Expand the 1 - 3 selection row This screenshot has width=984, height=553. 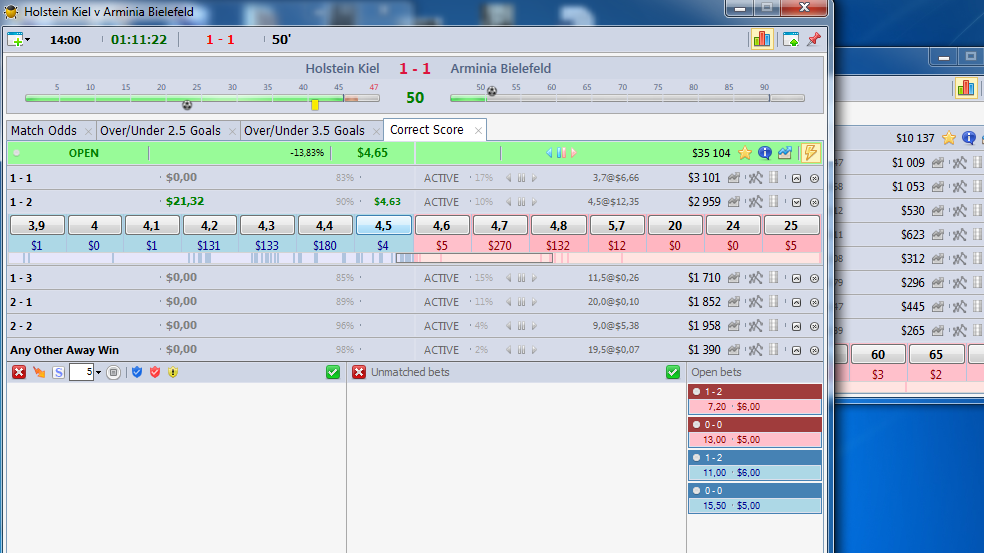[796, 278]
